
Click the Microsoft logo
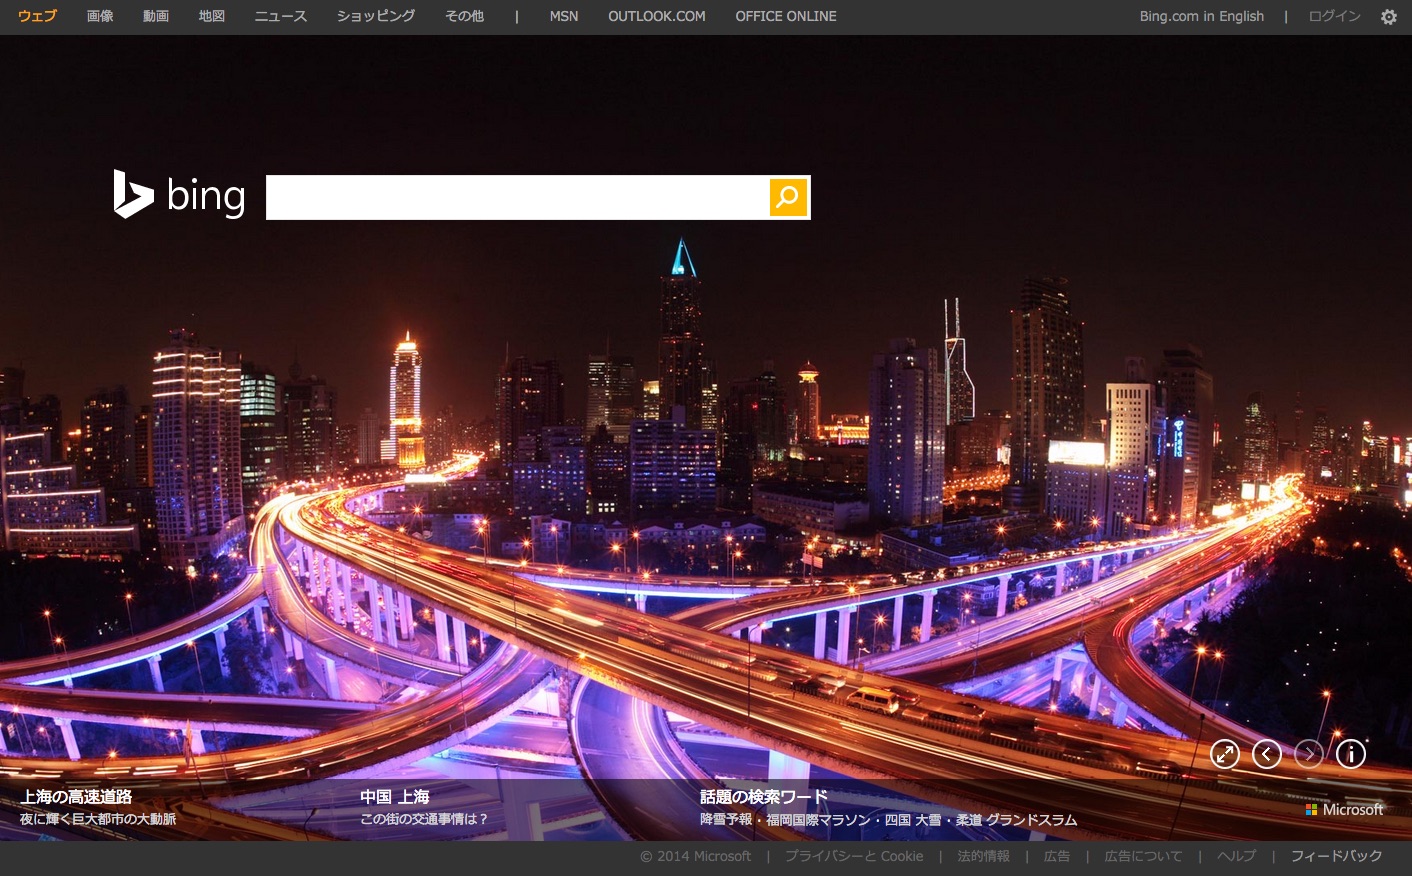[x=1344, y=810]
